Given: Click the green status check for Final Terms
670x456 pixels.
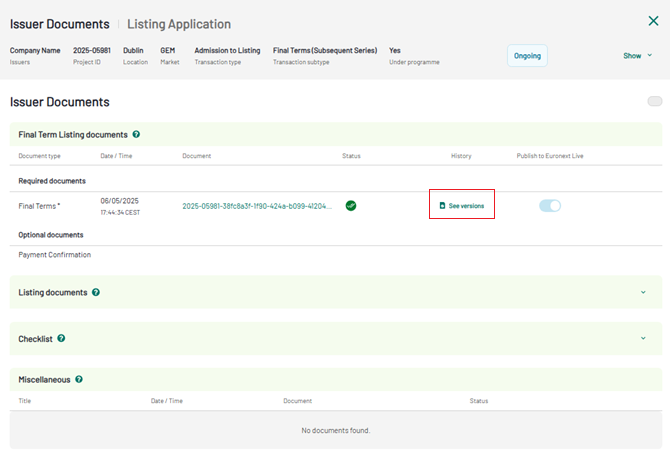Looking at the screenshot, I should tap(351, 206).
